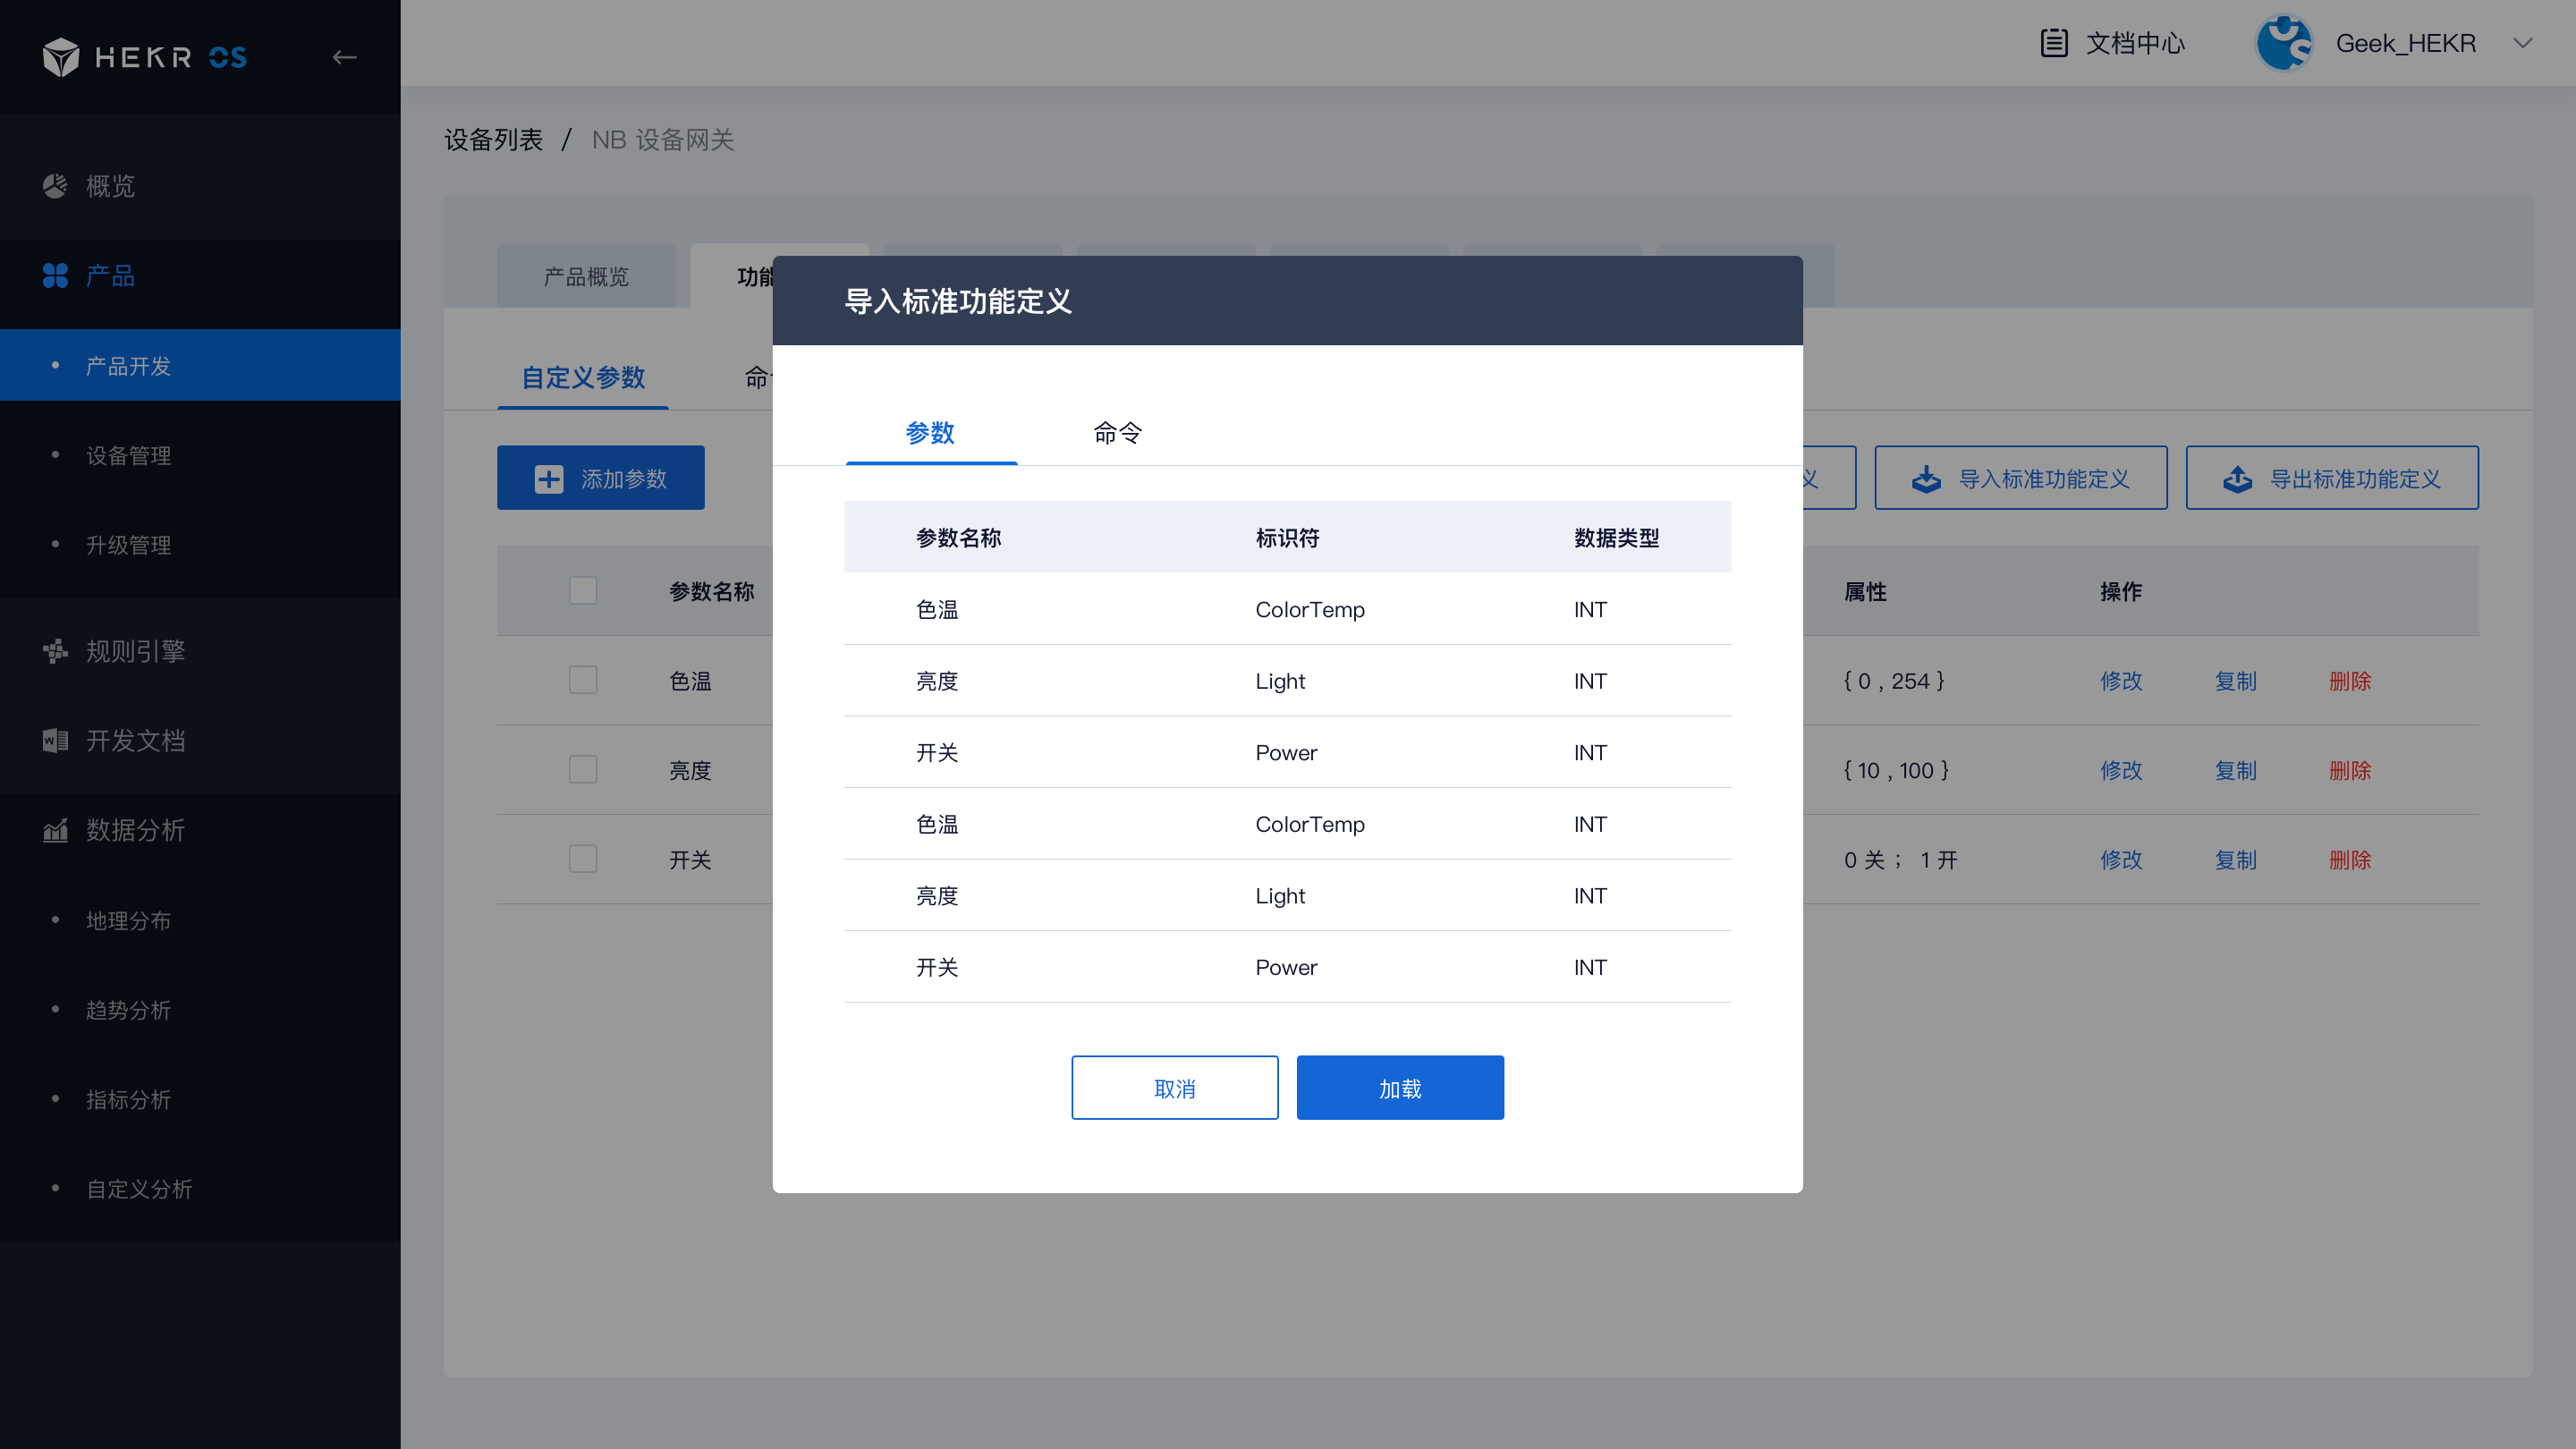Image resolution: width=2576 pixels, height=1449 pixels.
Task: Click the 加载 load button
Action: [x=1399, y=1088]
